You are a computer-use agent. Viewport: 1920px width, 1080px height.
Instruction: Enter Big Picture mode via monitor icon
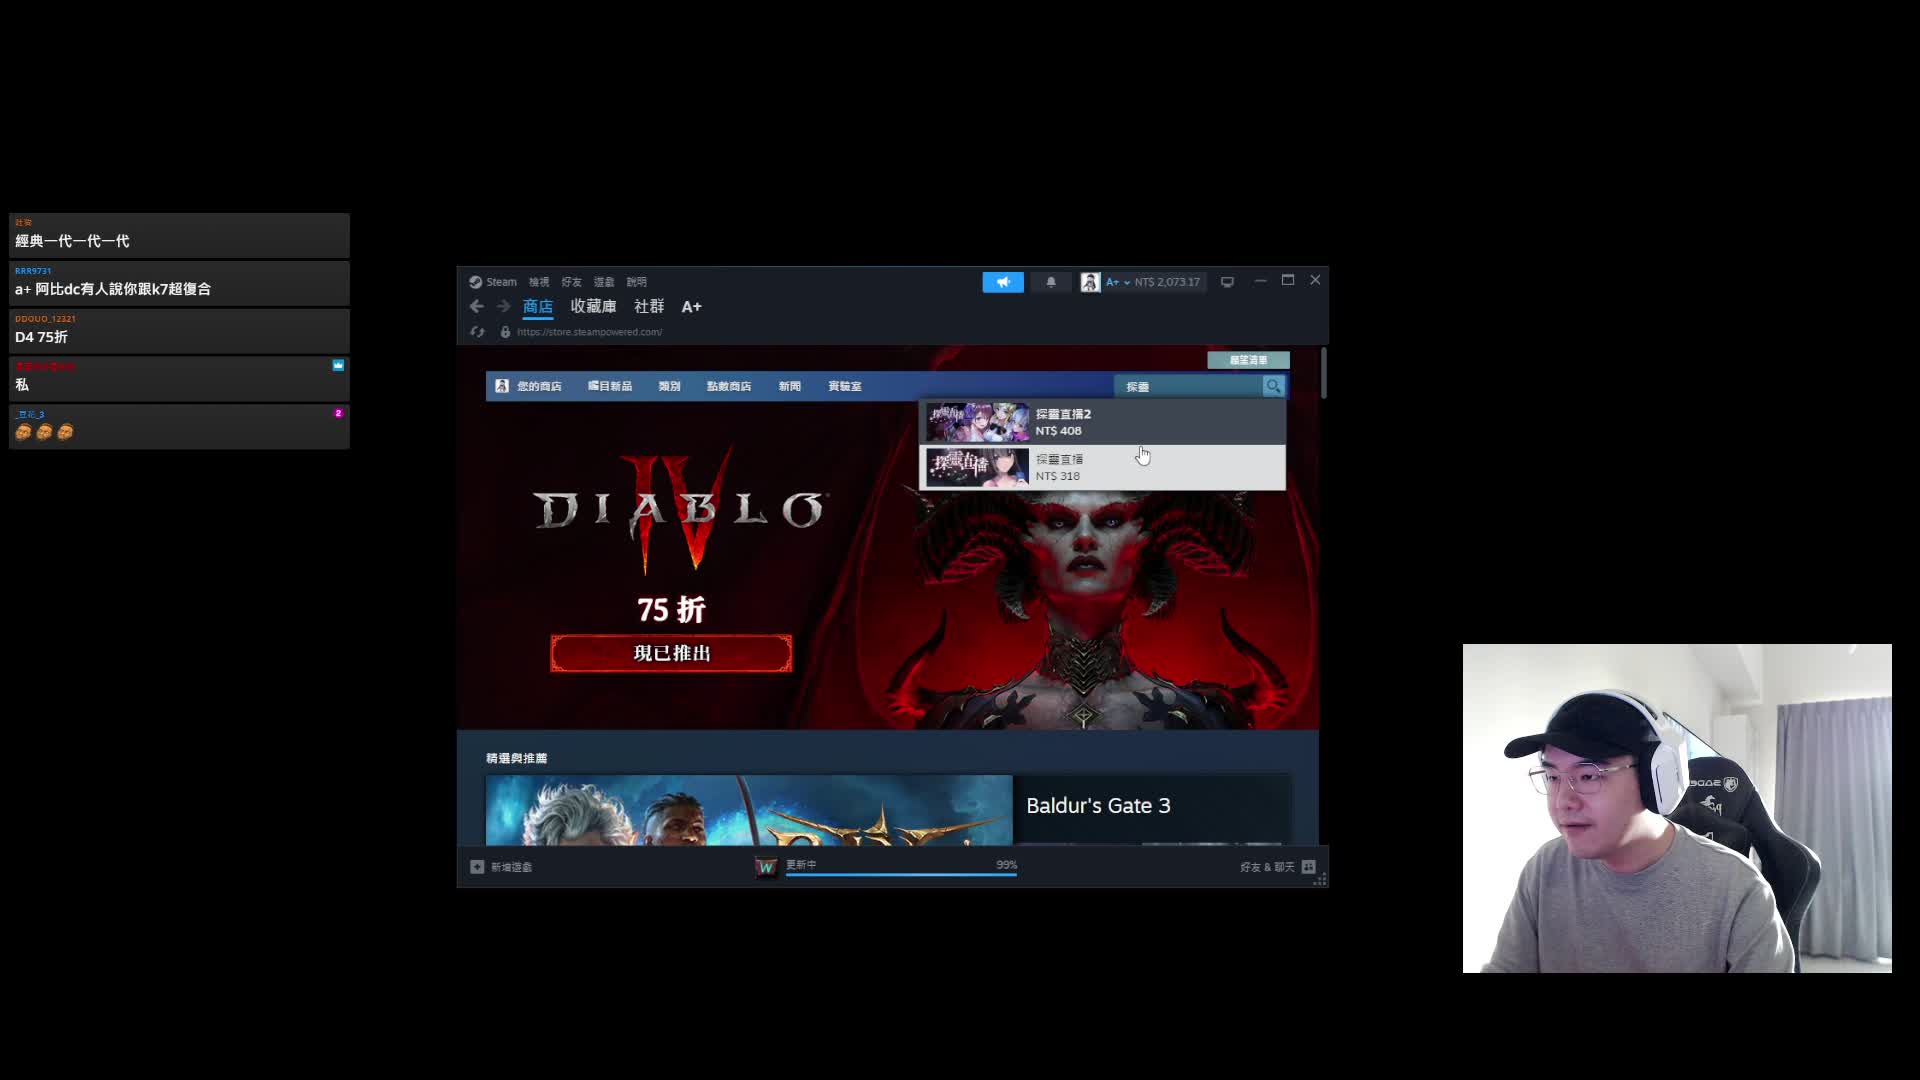click(x=1227, y=282)
